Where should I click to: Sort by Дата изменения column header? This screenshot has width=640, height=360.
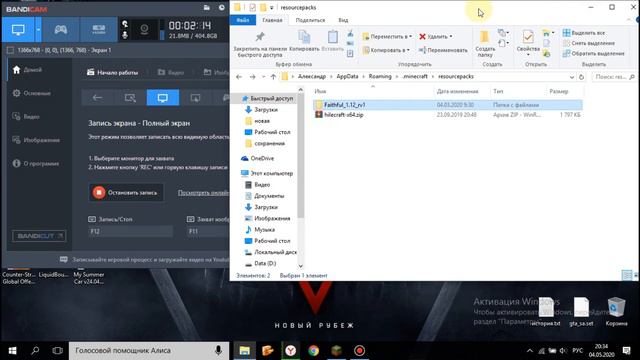pos(457,91)
